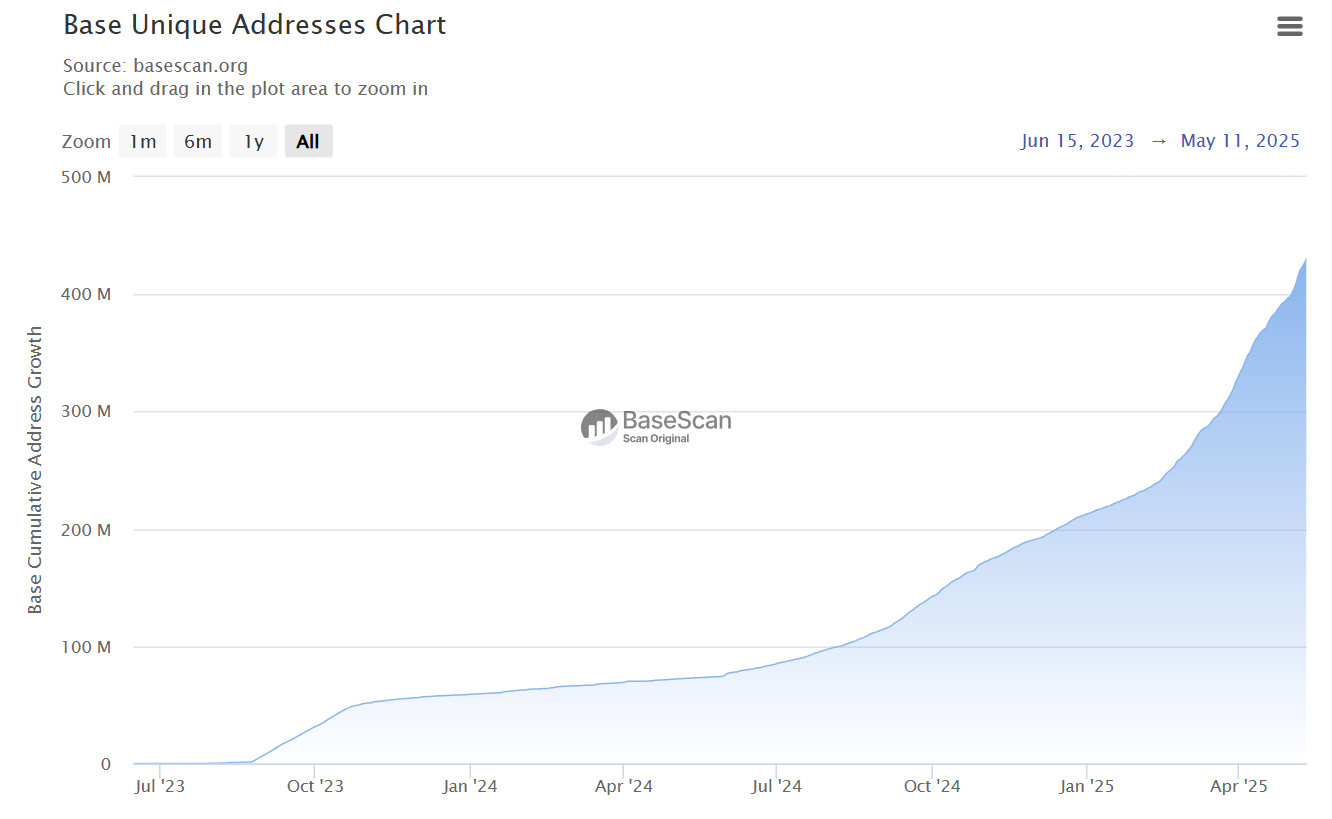Click the 400 M y-axis label
The width and height of the screenshot is (1332, 819).
(88, 294)
